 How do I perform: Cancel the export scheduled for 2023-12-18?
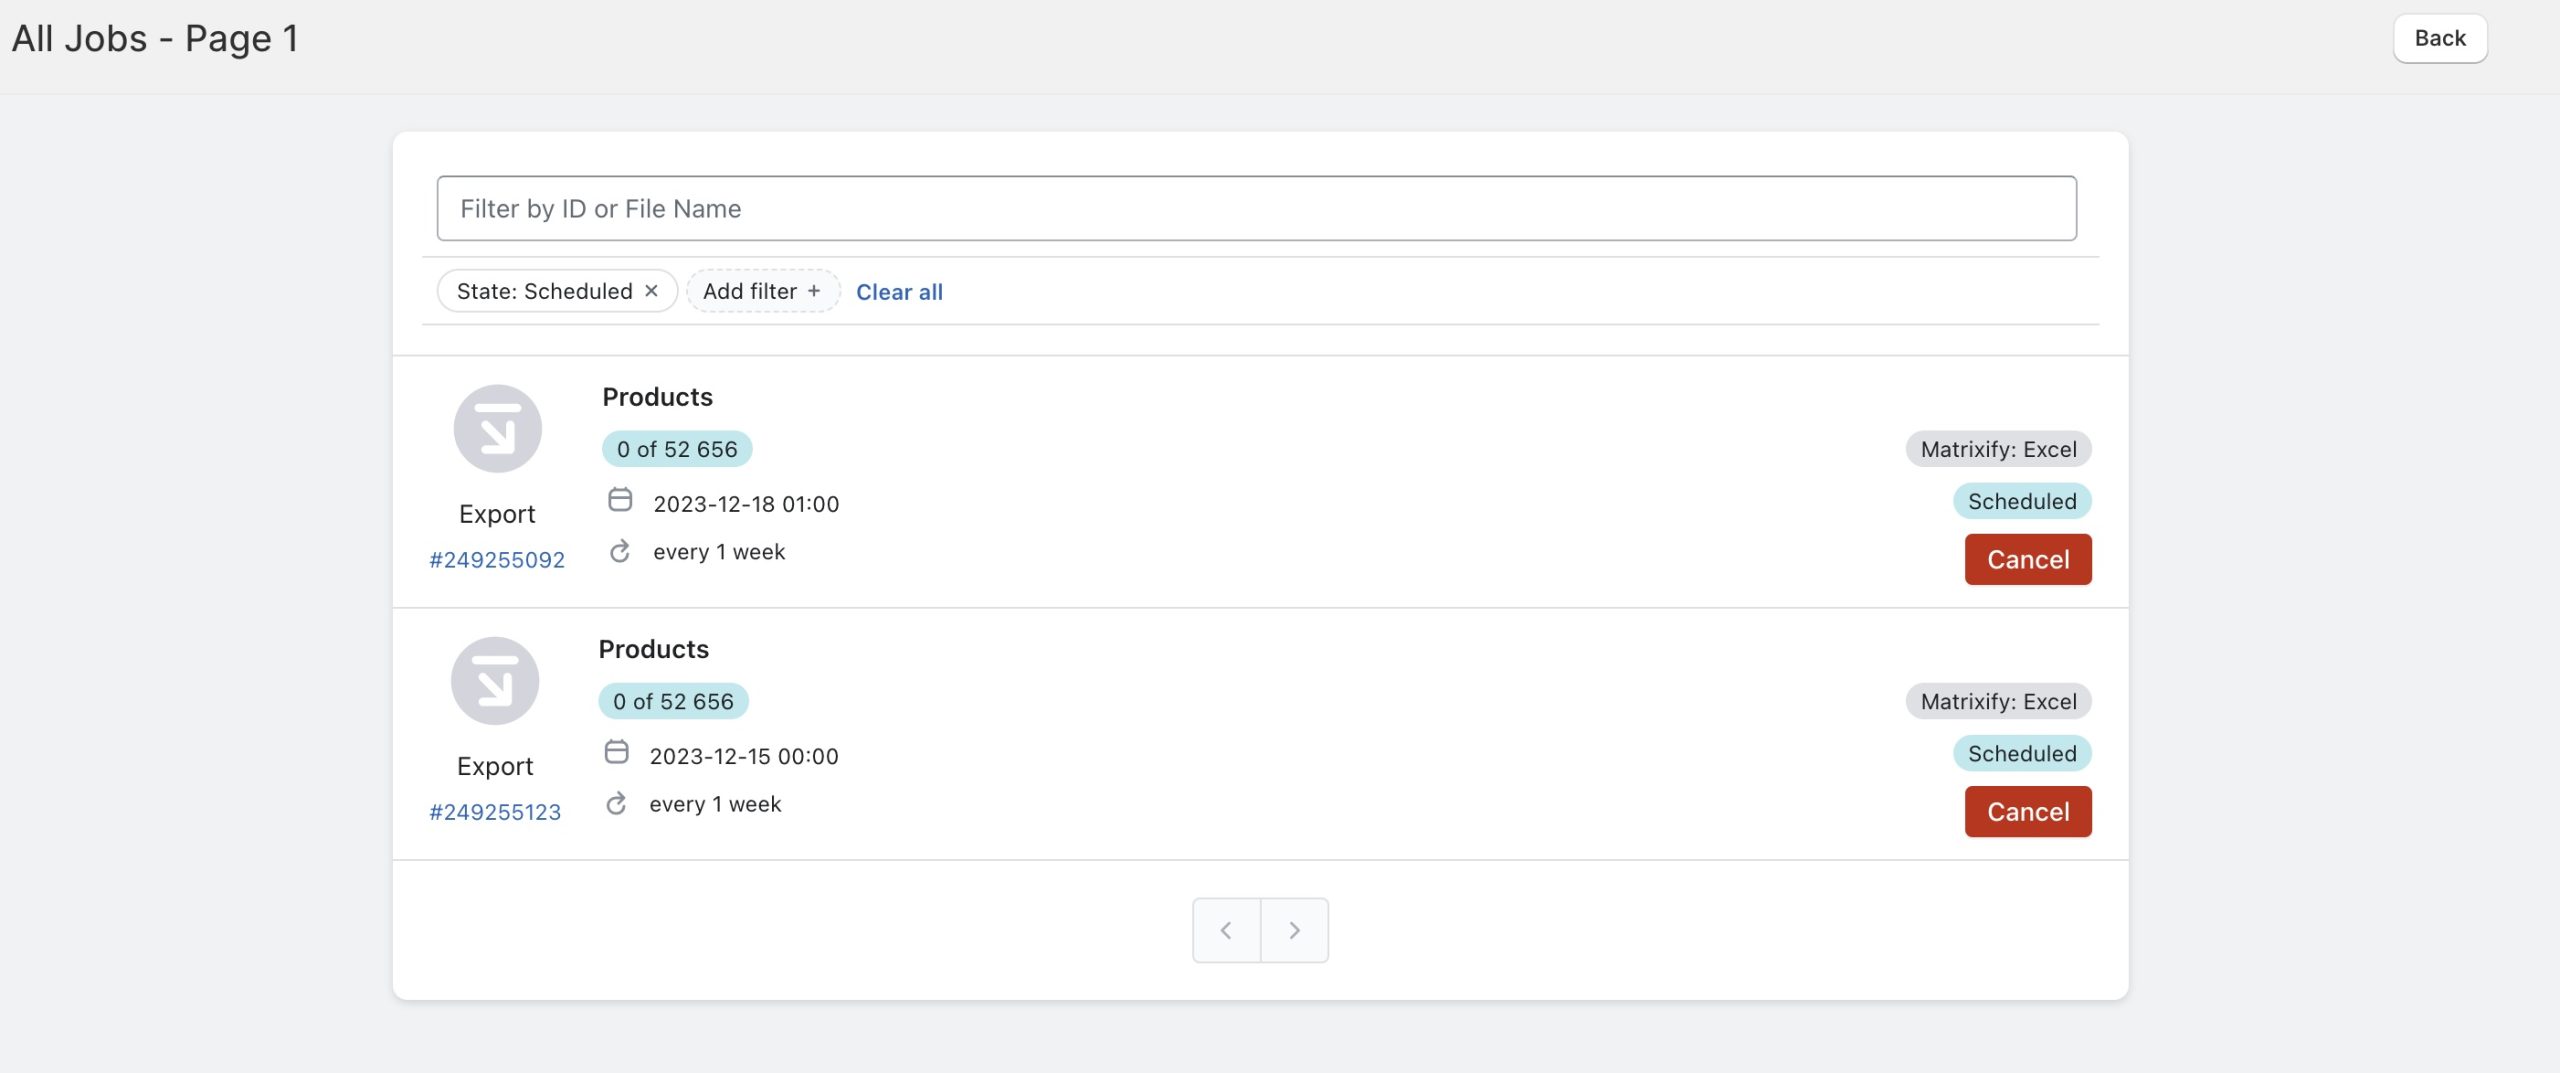point(2027,560)
